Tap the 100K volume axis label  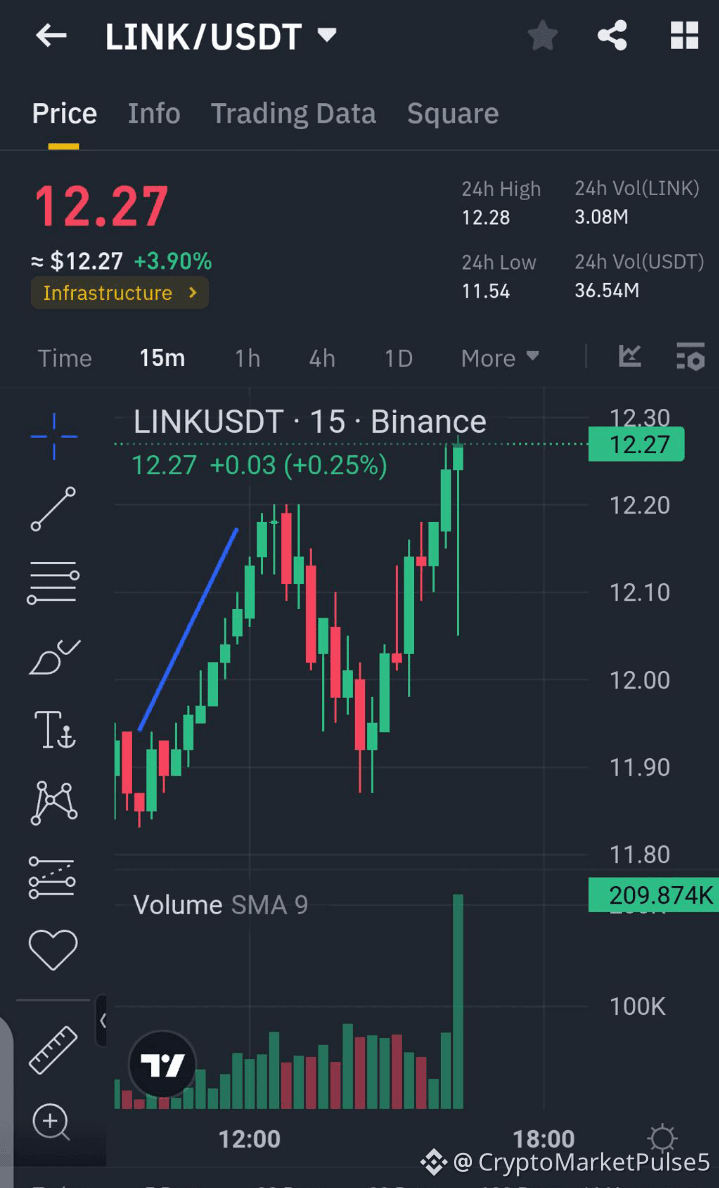click(638, 1007)
